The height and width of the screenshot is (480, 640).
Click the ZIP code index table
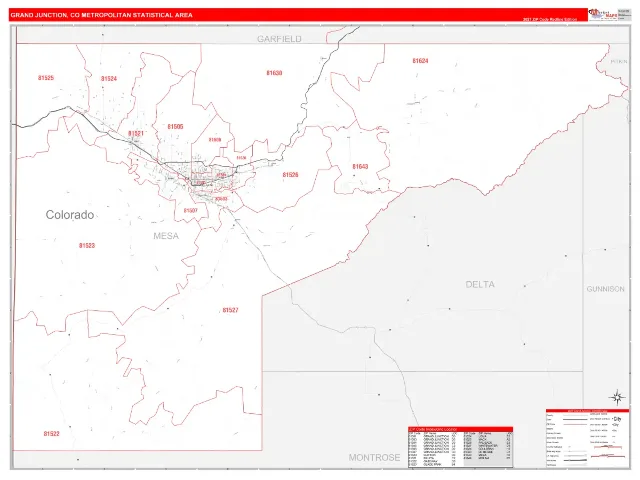pyautogui.click(x=460, y=447)
